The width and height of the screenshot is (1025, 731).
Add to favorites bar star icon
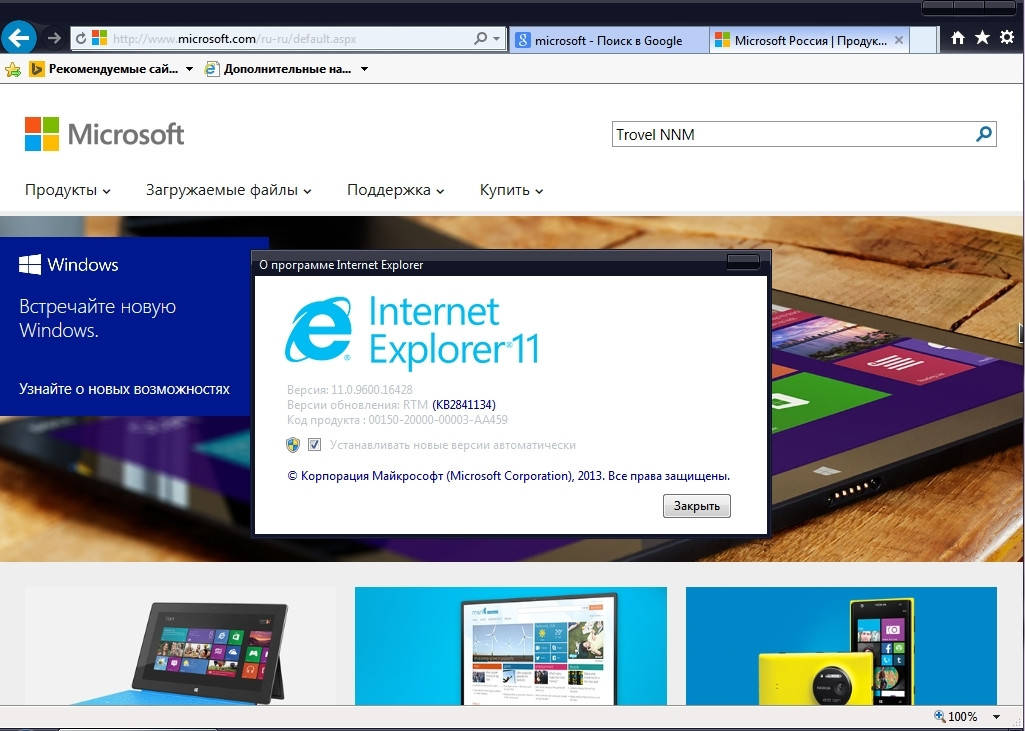click(x=12, y=69)
